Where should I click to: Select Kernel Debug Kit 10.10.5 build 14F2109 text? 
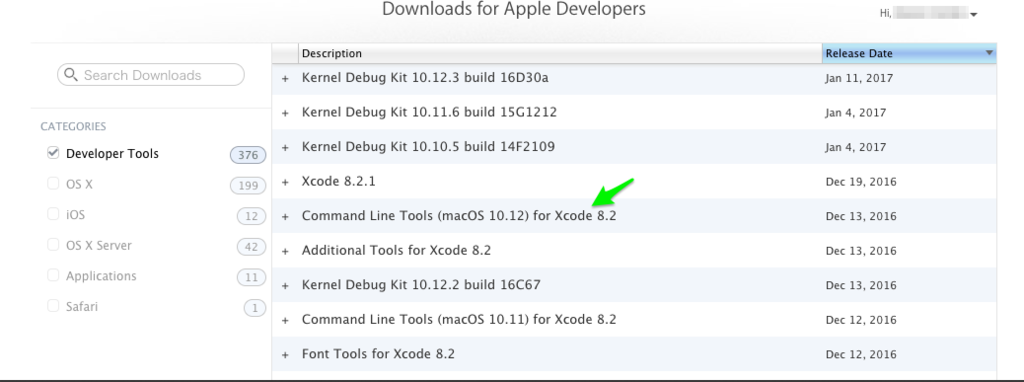coord(428,147)
